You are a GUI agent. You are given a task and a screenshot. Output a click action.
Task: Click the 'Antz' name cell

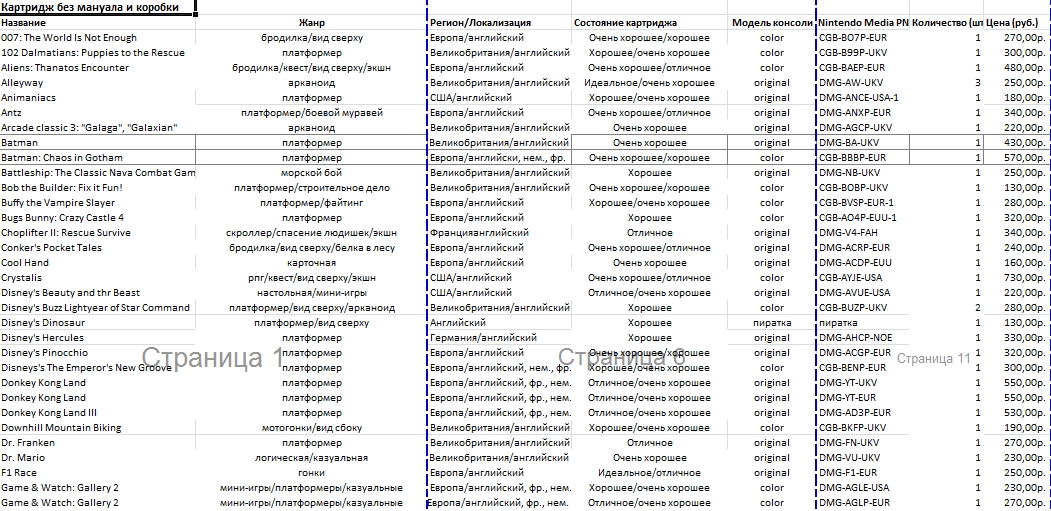(98, 113)
